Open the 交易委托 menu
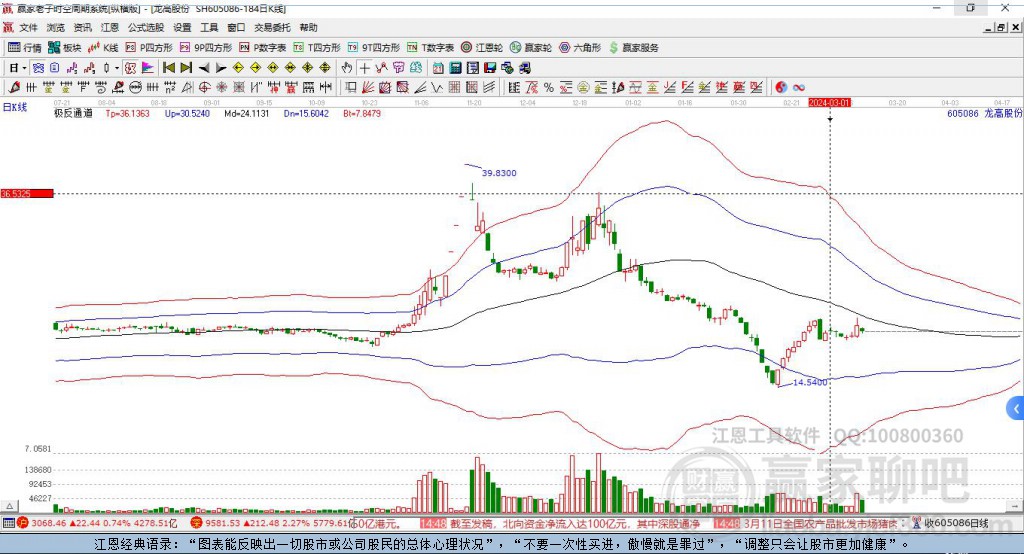Viewport: 1024px width, 554px height. 272,27
